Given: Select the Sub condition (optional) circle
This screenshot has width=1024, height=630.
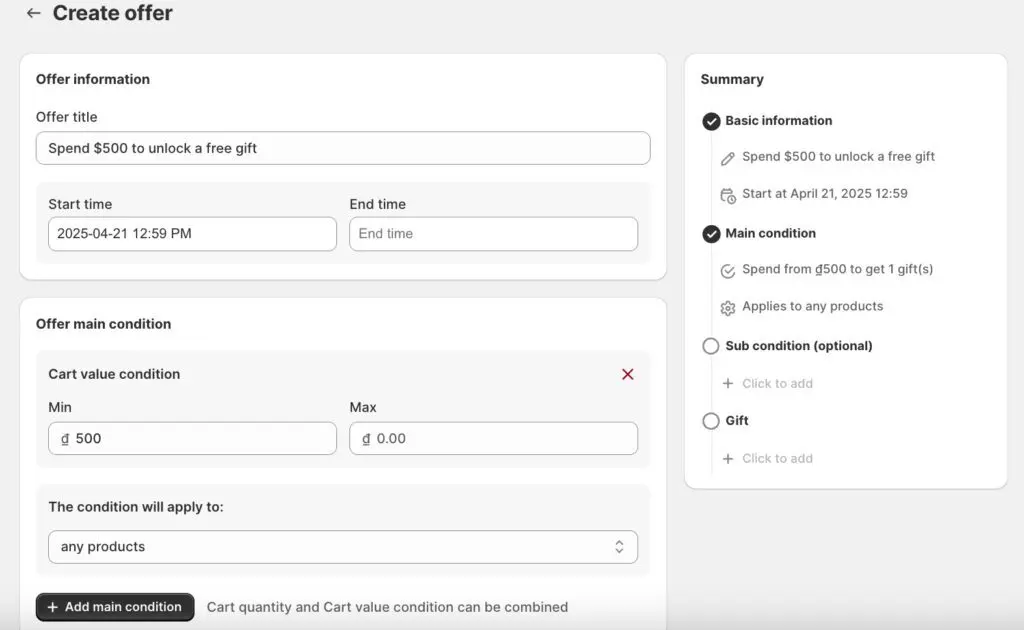Looking at the screenshot, I should 711,346.
